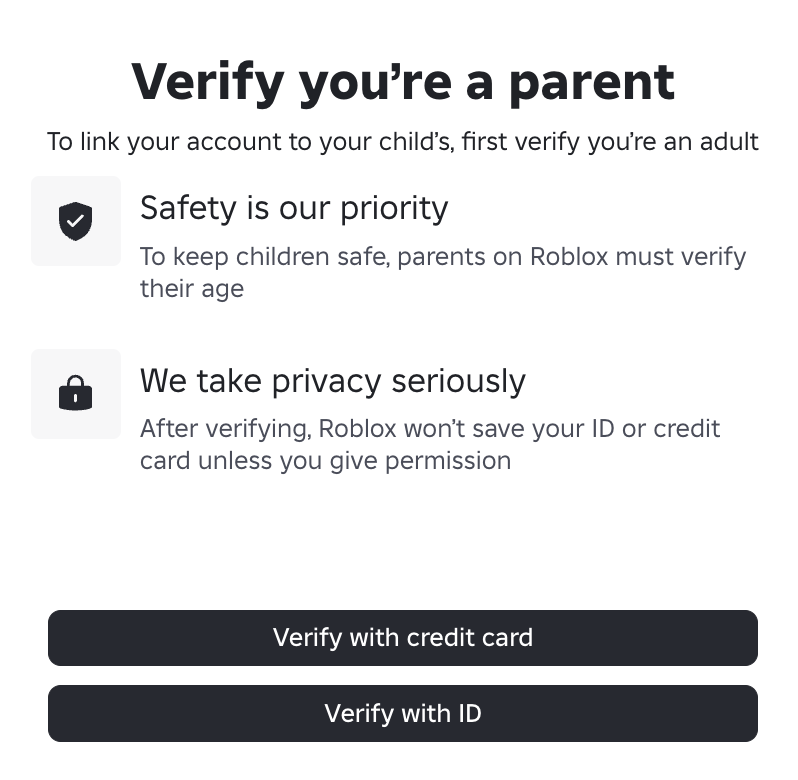Click "card unless you give permission" text line
798x780 pixels.
(325, 461)
